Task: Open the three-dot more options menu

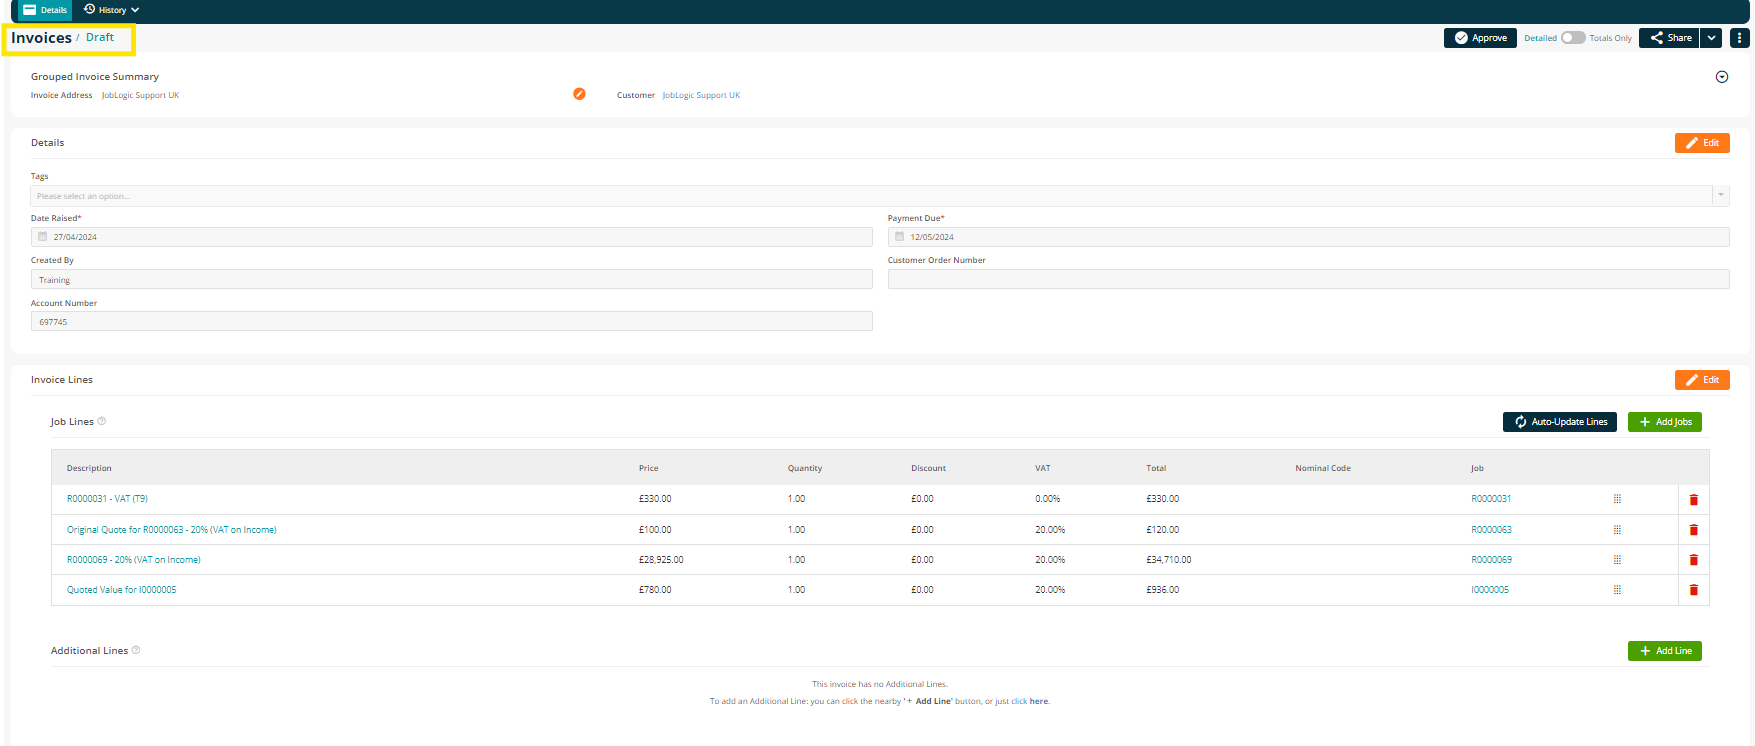Action: point(1740,38)
